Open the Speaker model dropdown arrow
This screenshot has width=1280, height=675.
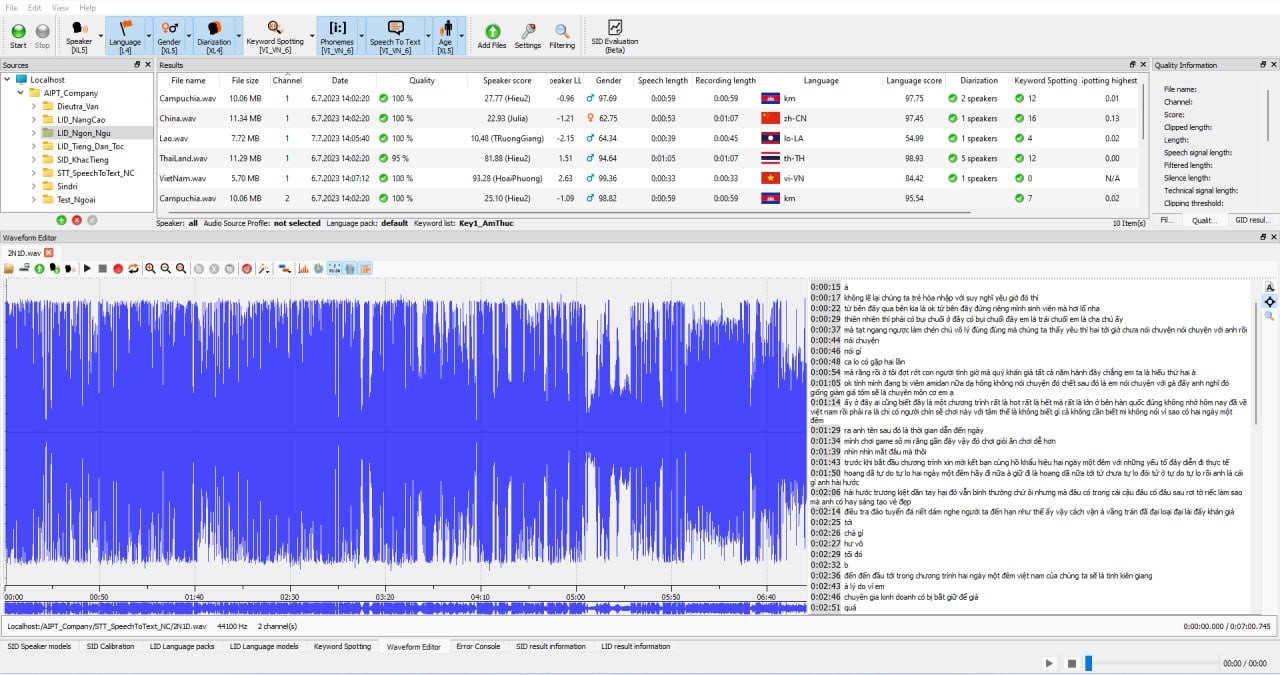click(99, 36)
